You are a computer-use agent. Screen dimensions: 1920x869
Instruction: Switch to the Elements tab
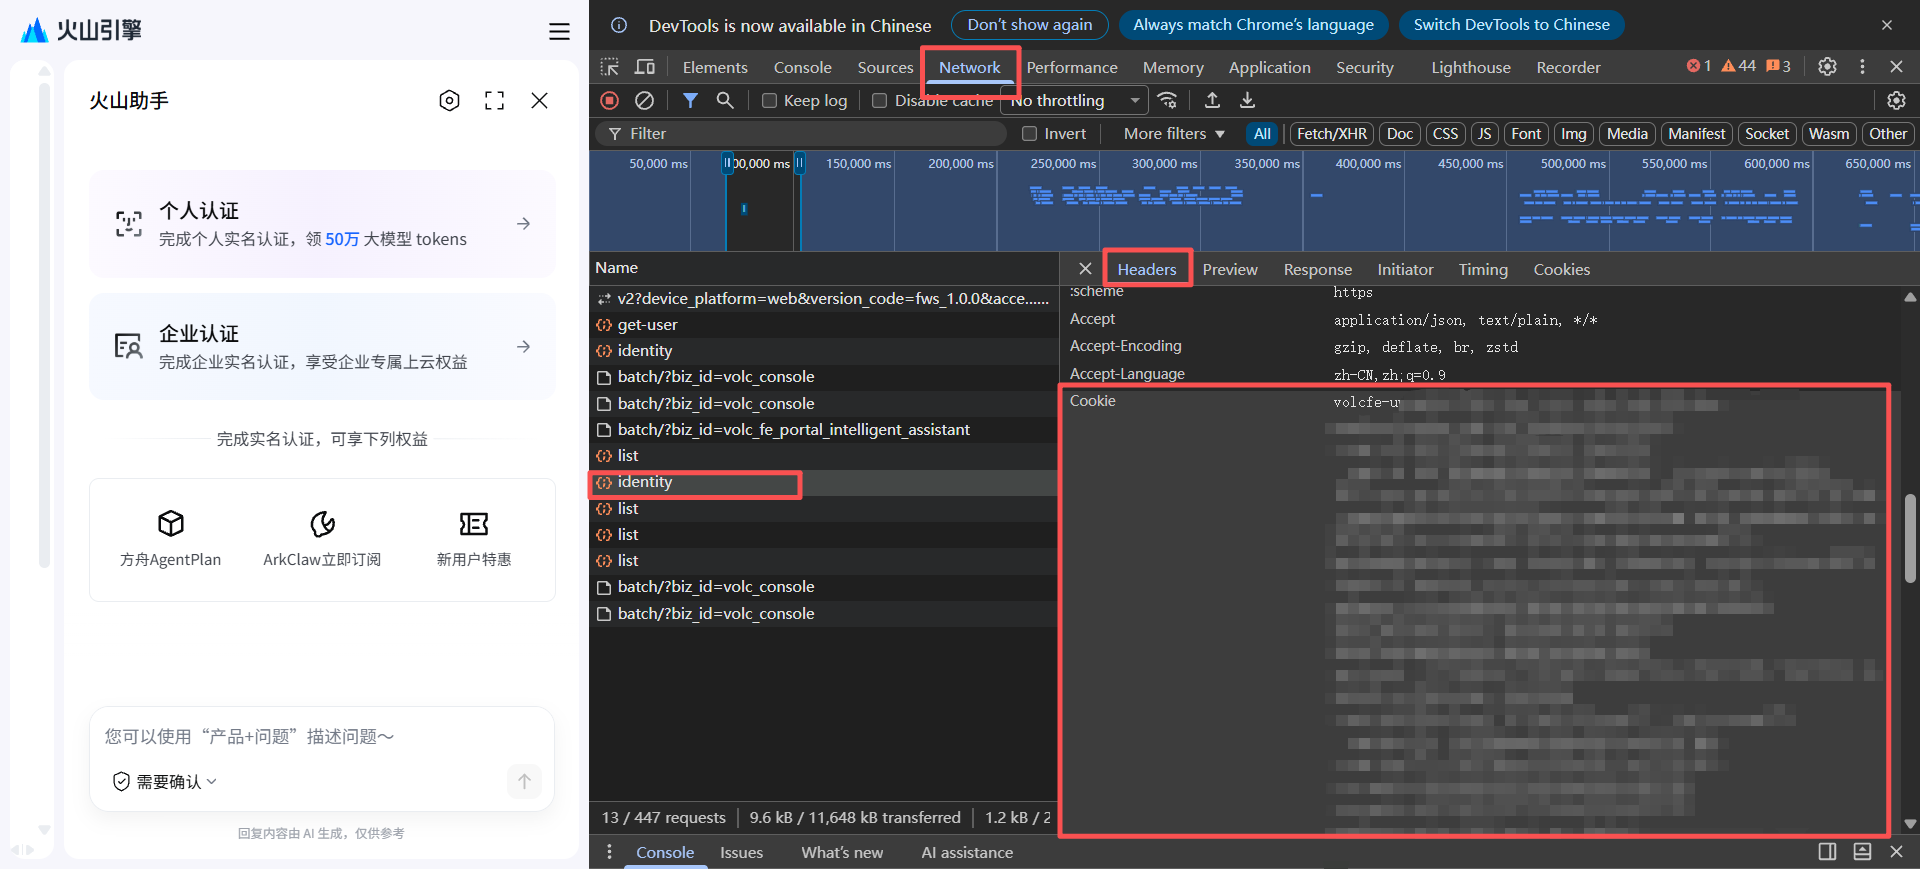pos(715,67)
